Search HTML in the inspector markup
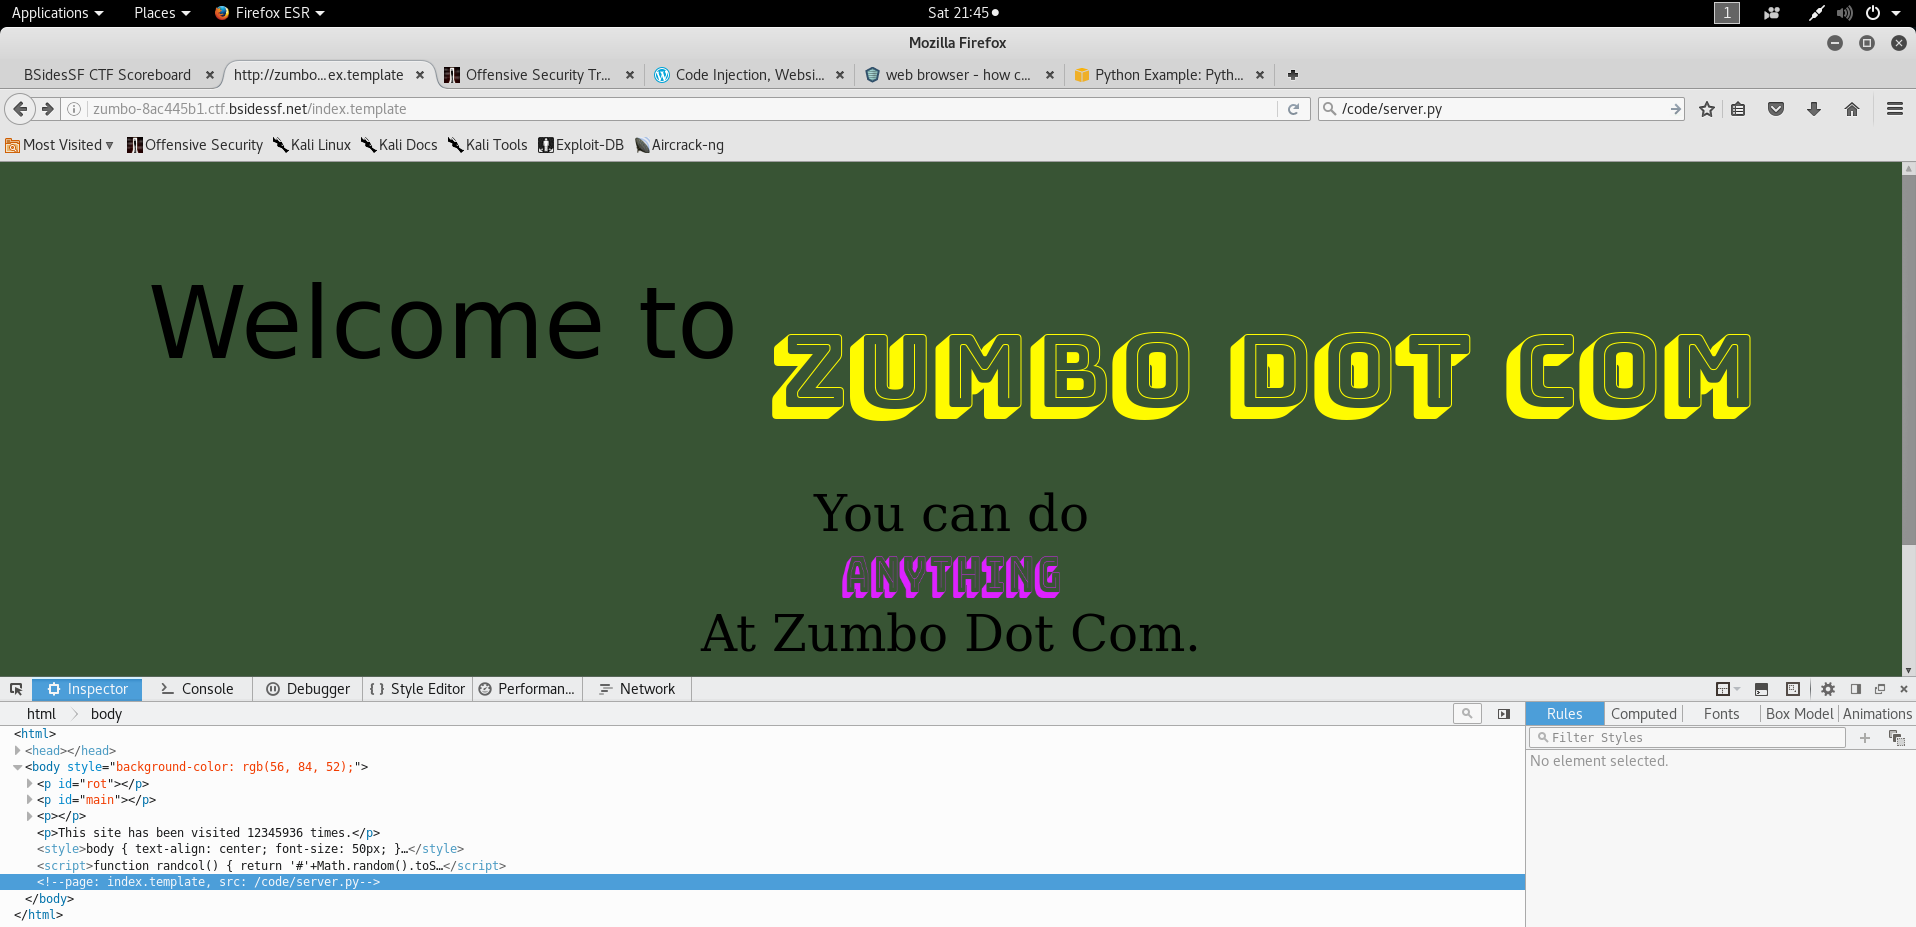This screenshot has height=927, width=1916. pyautogui.click(x=1467, y=713)
